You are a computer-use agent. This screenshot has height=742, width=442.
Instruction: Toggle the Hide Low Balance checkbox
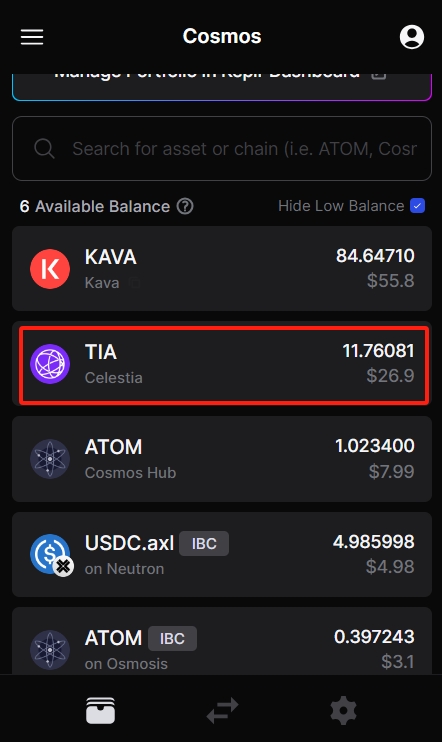417,206
